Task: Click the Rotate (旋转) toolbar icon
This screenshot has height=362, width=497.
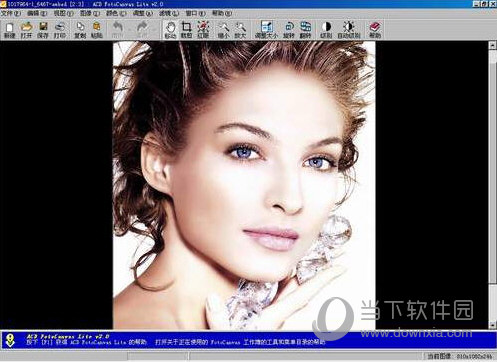Action: click(289, 30)
